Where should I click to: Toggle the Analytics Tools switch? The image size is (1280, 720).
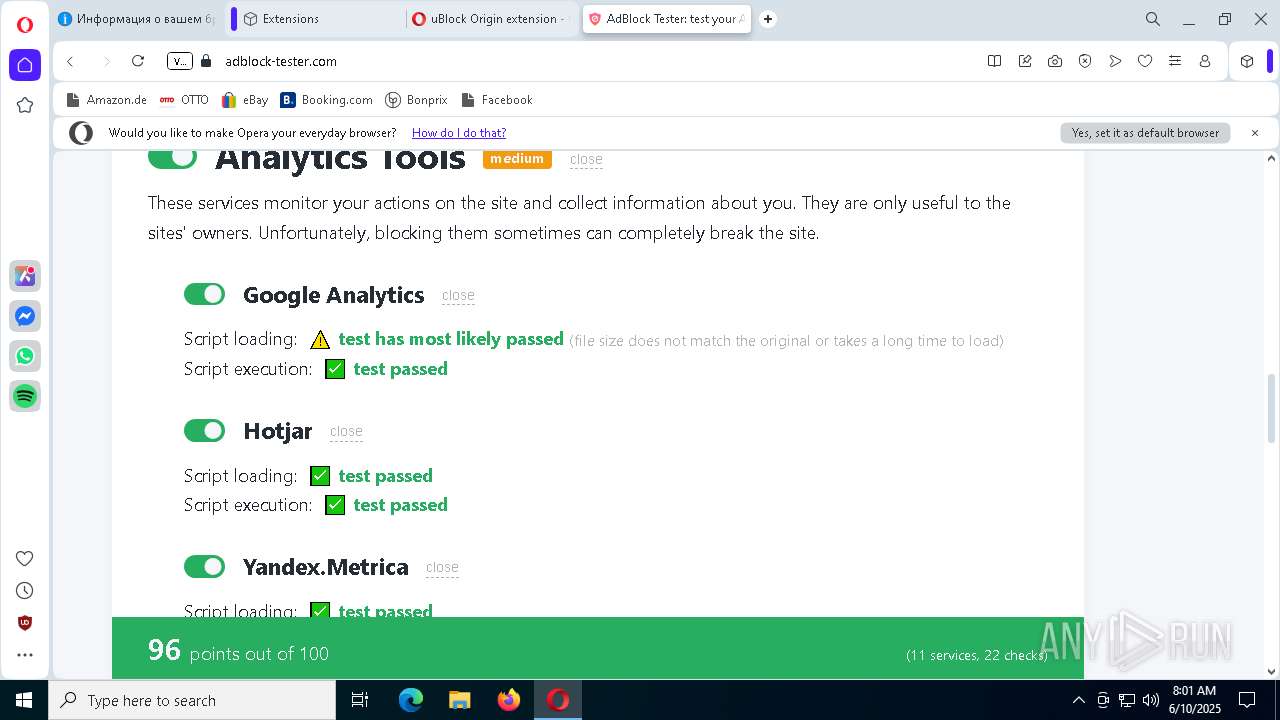pyautogui.click(x=172, y=157)
